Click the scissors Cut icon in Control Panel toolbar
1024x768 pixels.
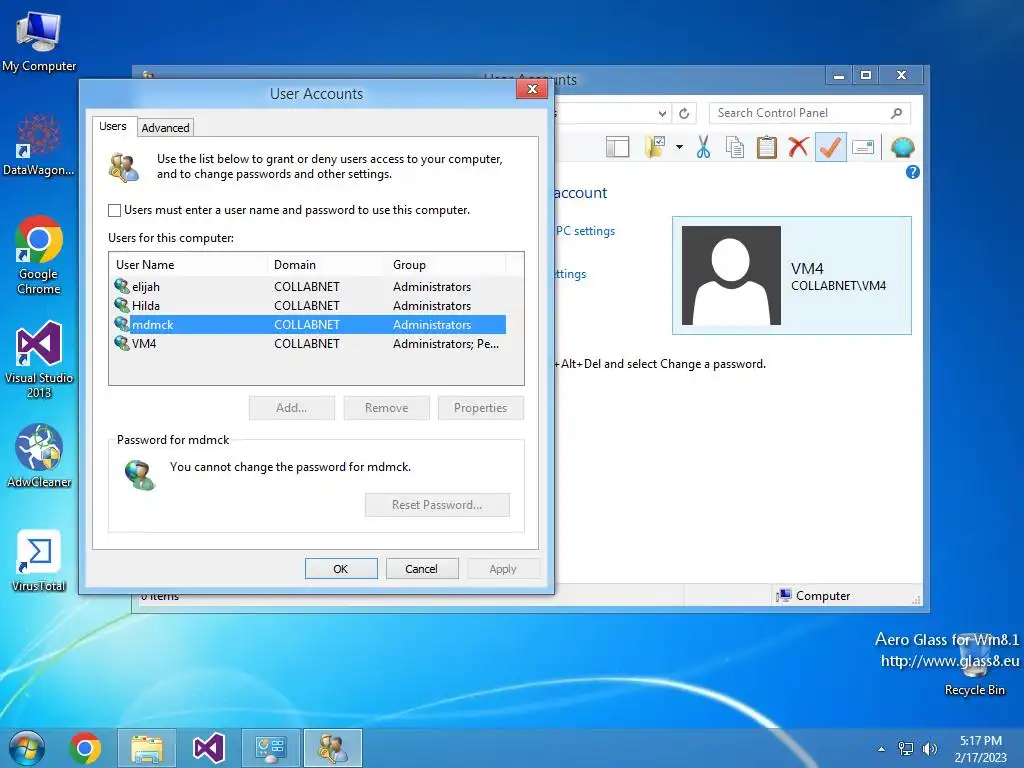[x=703, y=147]
